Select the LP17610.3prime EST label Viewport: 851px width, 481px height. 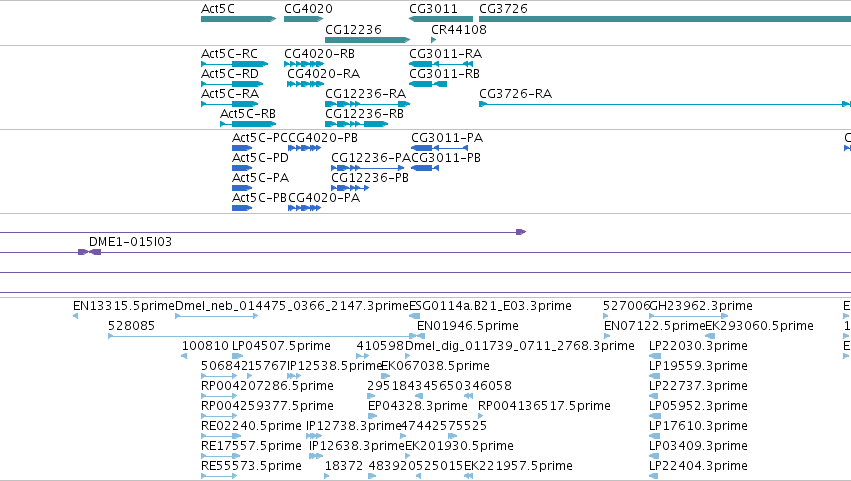(698, 427)
